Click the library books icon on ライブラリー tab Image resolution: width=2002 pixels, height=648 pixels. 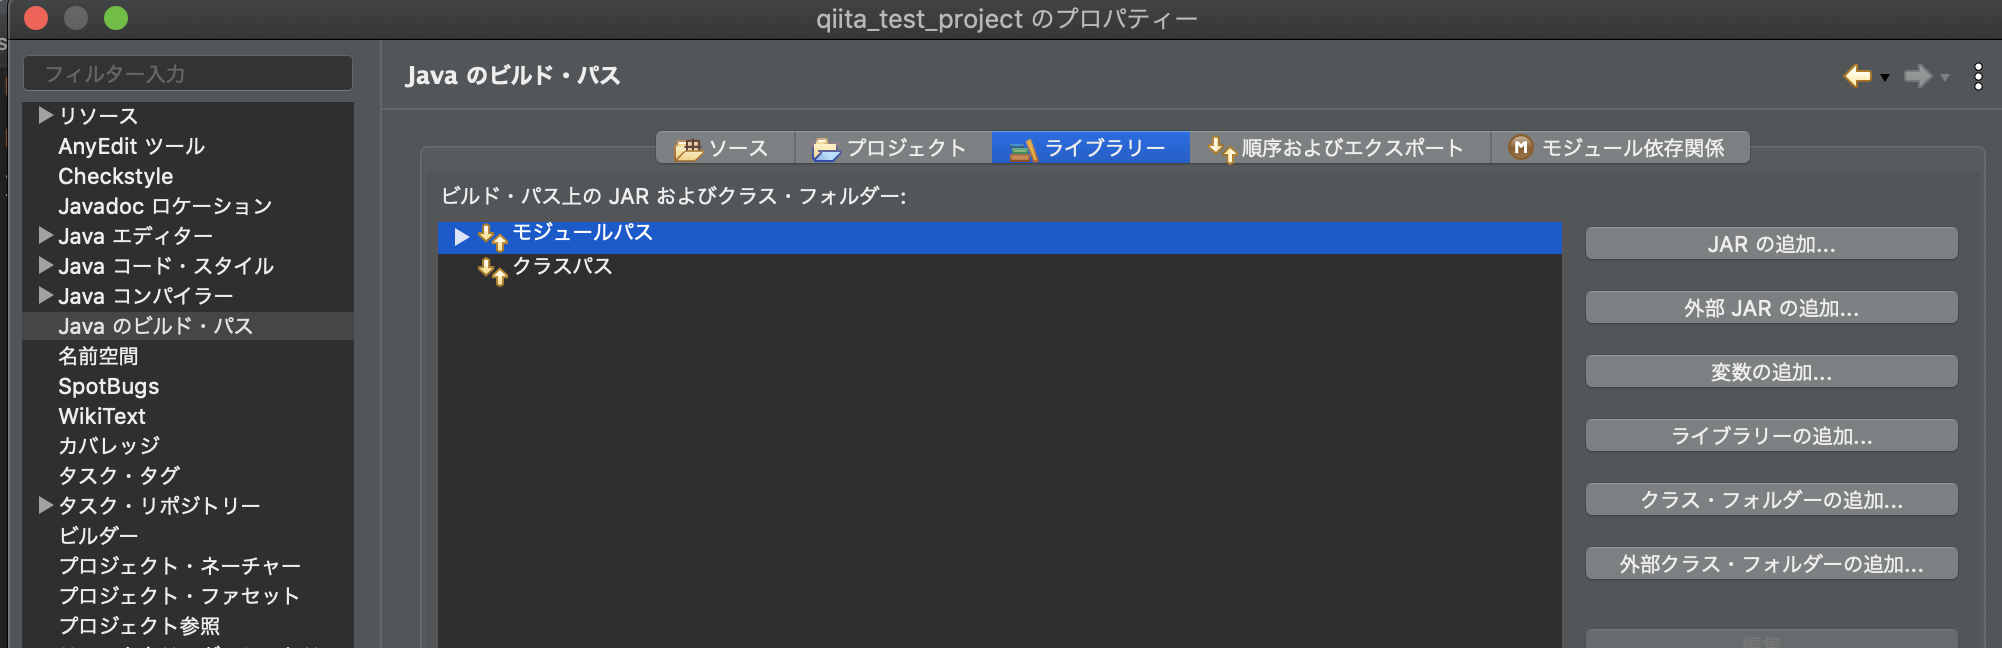coord(1023,147)
